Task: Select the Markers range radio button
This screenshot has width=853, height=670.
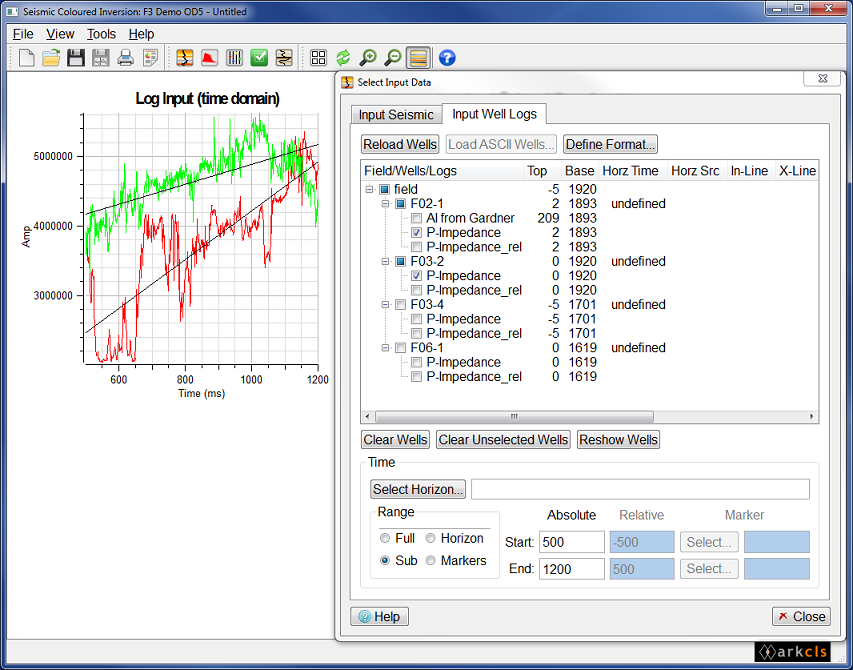Action: coord(430,561)
